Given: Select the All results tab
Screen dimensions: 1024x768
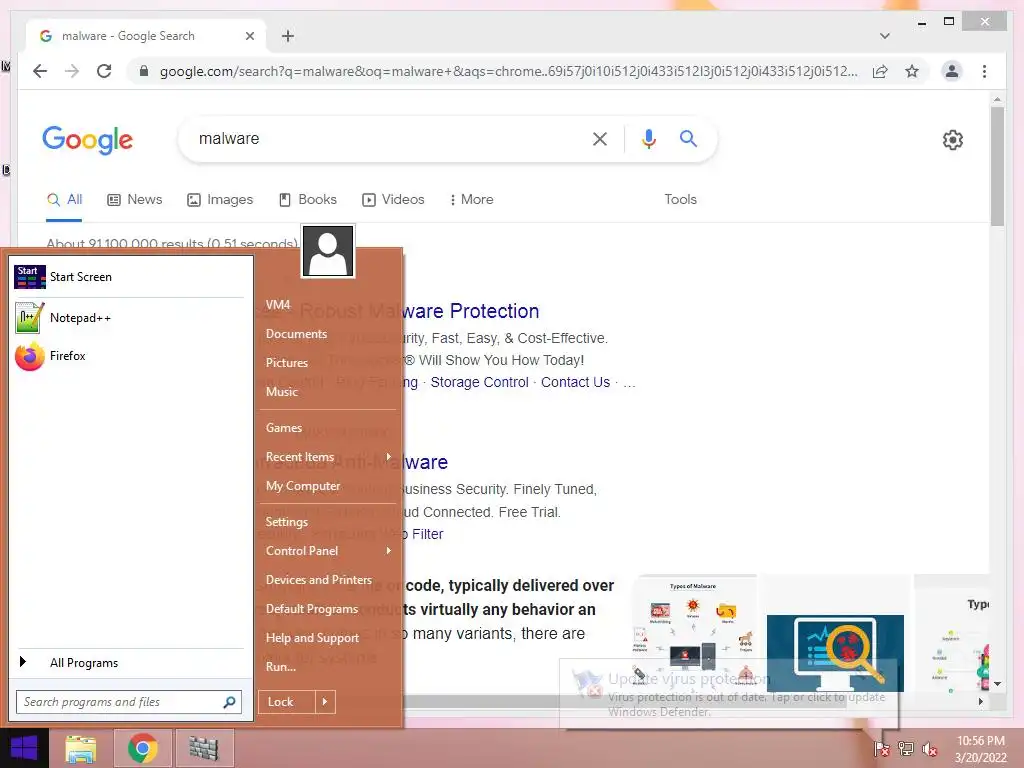Looking at the screenshot, I should click(x=64, y=200).
